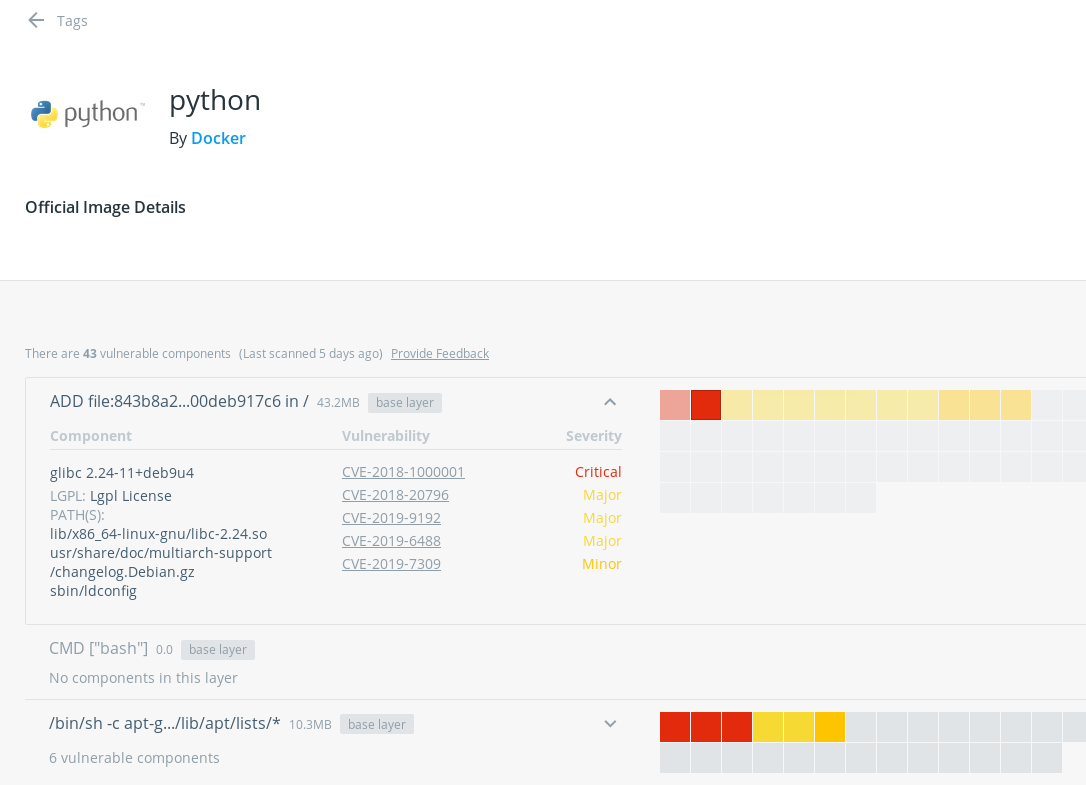This screenshot has width=1086, height=785.
Task: Click the orange square in apt-get layer grid
Action: [830, 727]
